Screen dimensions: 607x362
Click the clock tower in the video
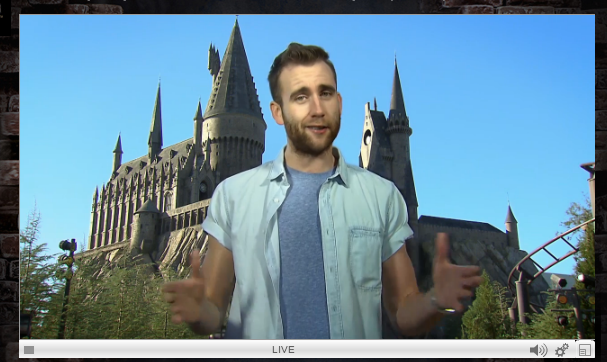click(x=387, y=136)
